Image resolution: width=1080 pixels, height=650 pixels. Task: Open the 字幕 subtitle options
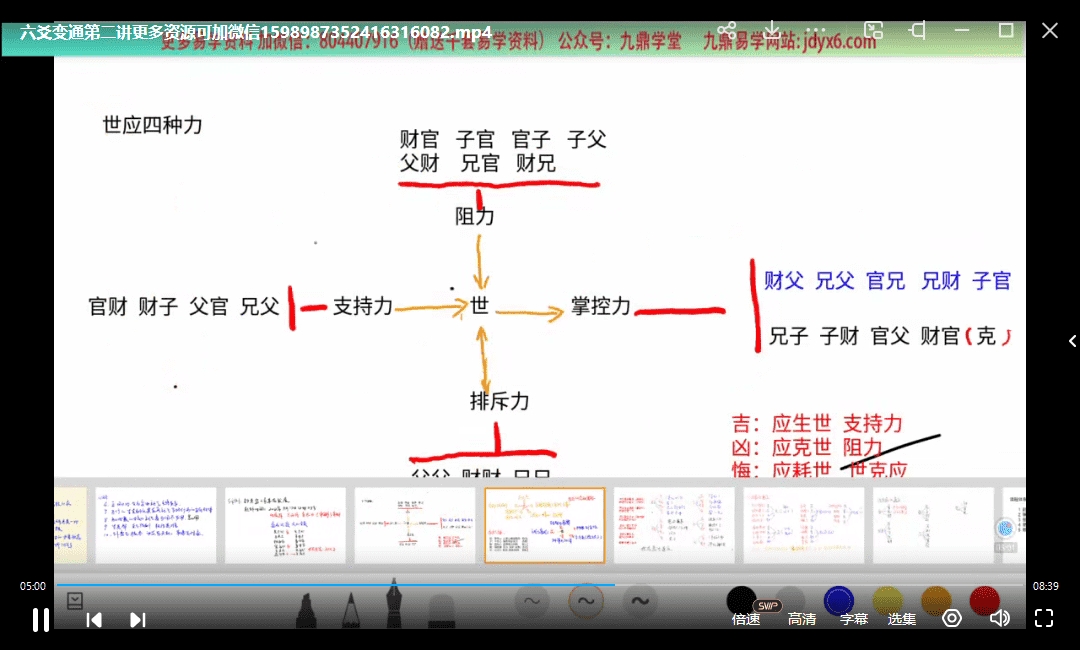tap(854, 619)
